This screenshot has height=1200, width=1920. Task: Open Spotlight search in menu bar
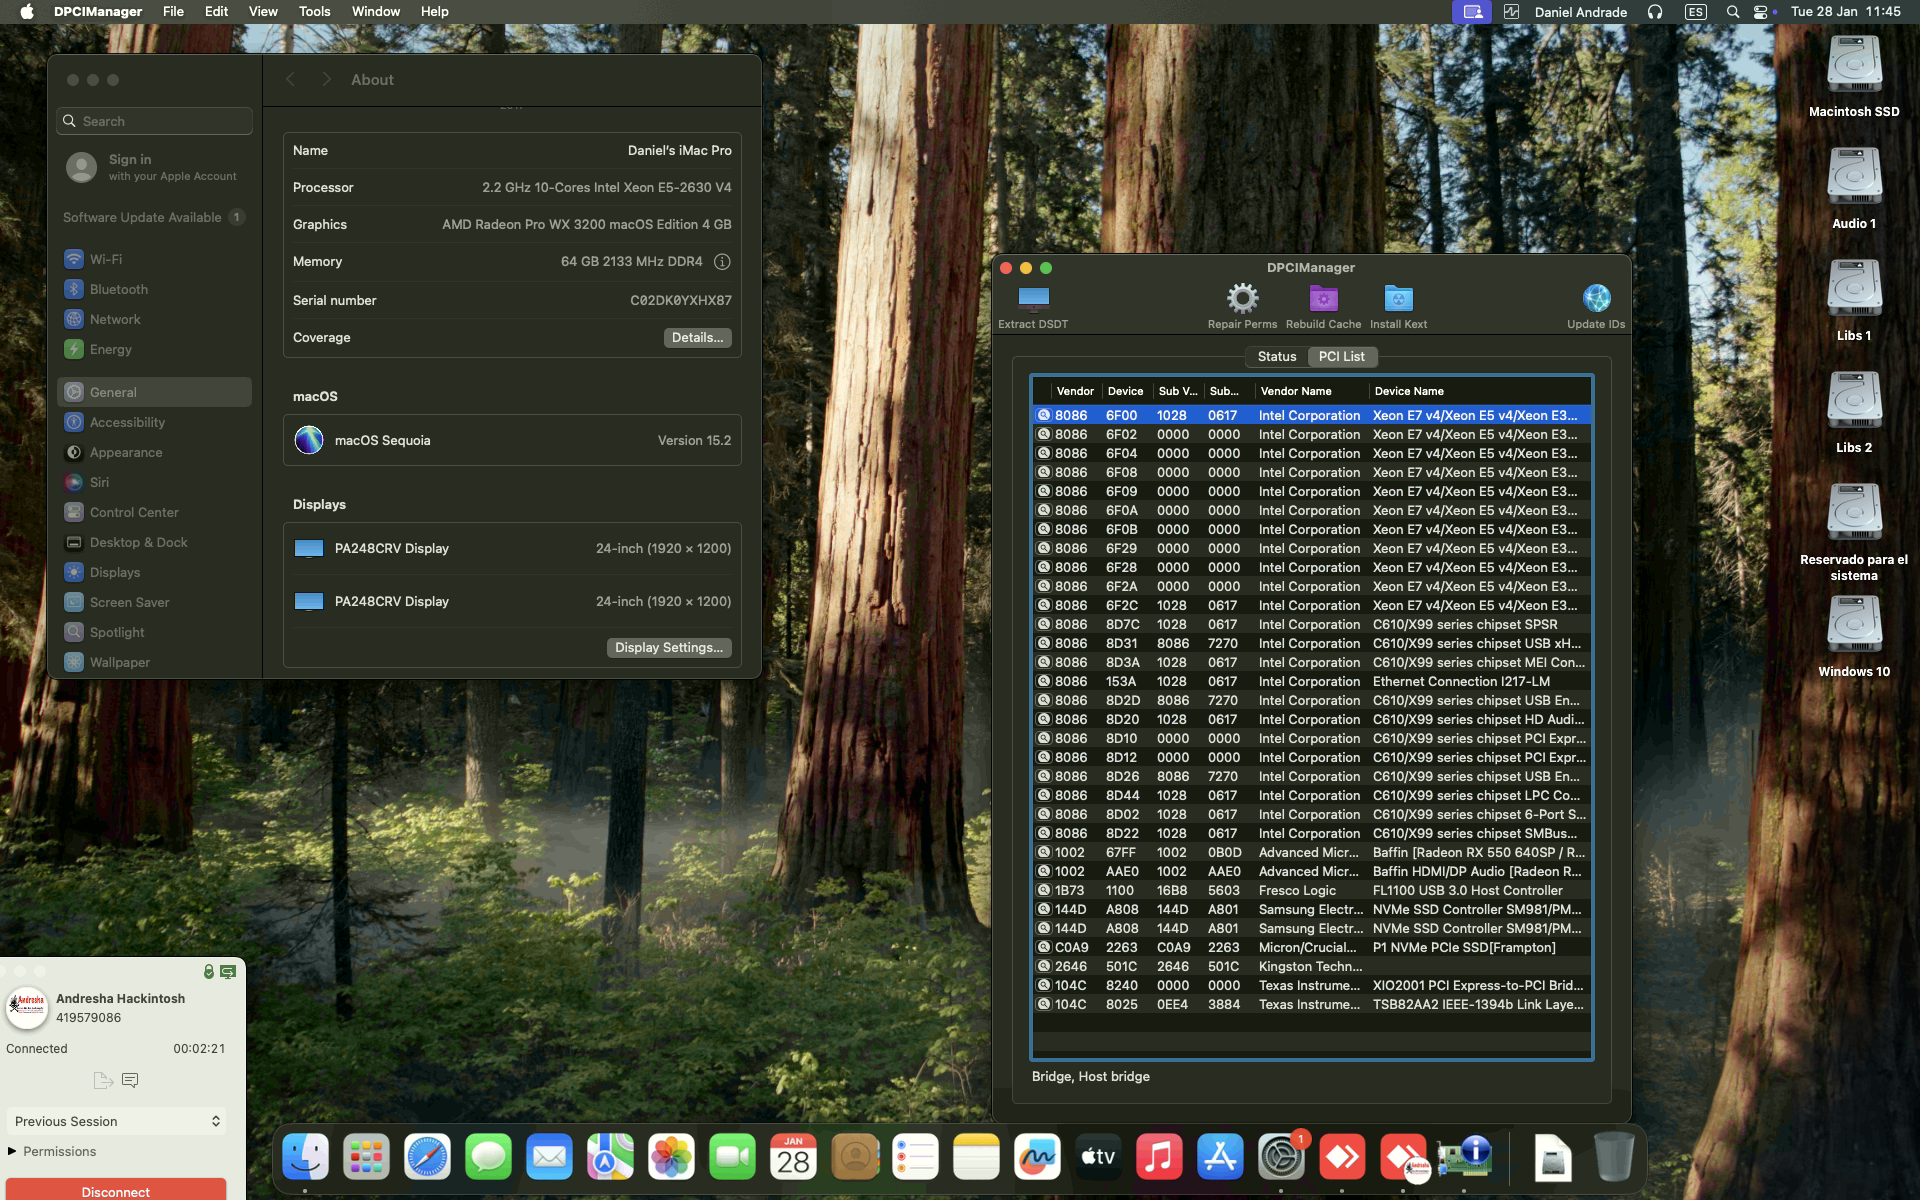click(1732, 12)
